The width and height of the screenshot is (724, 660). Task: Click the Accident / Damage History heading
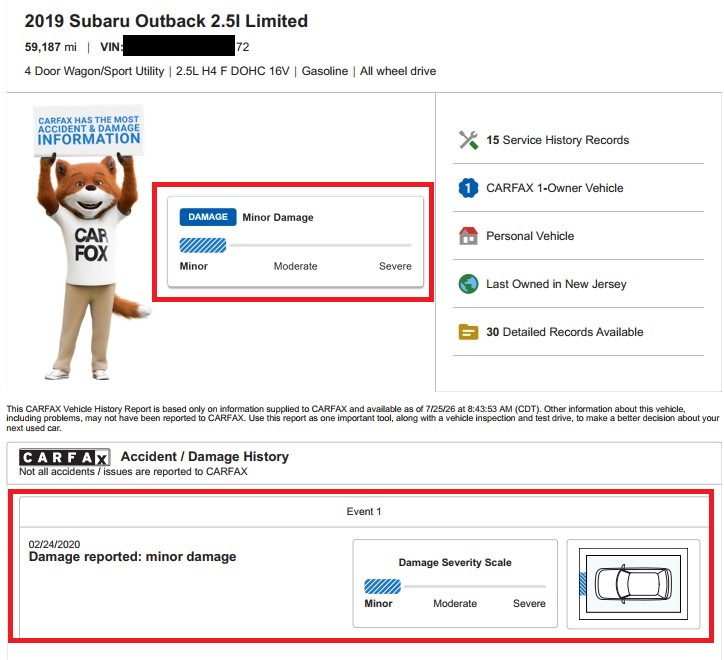tap(205, 456)
